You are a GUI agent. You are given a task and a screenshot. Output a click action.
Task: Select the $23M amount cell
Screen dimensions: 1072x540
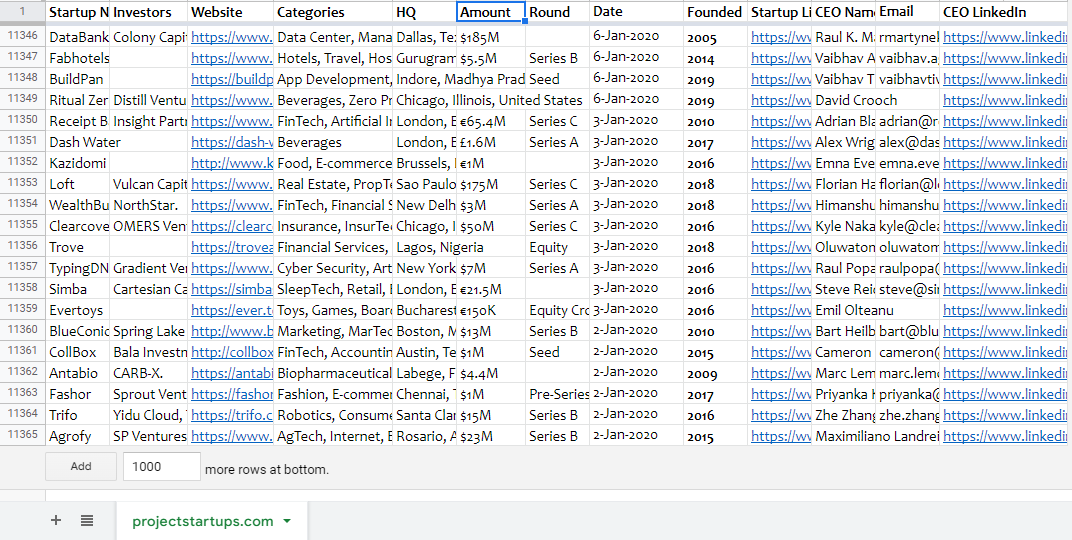[x=491, y=436]
